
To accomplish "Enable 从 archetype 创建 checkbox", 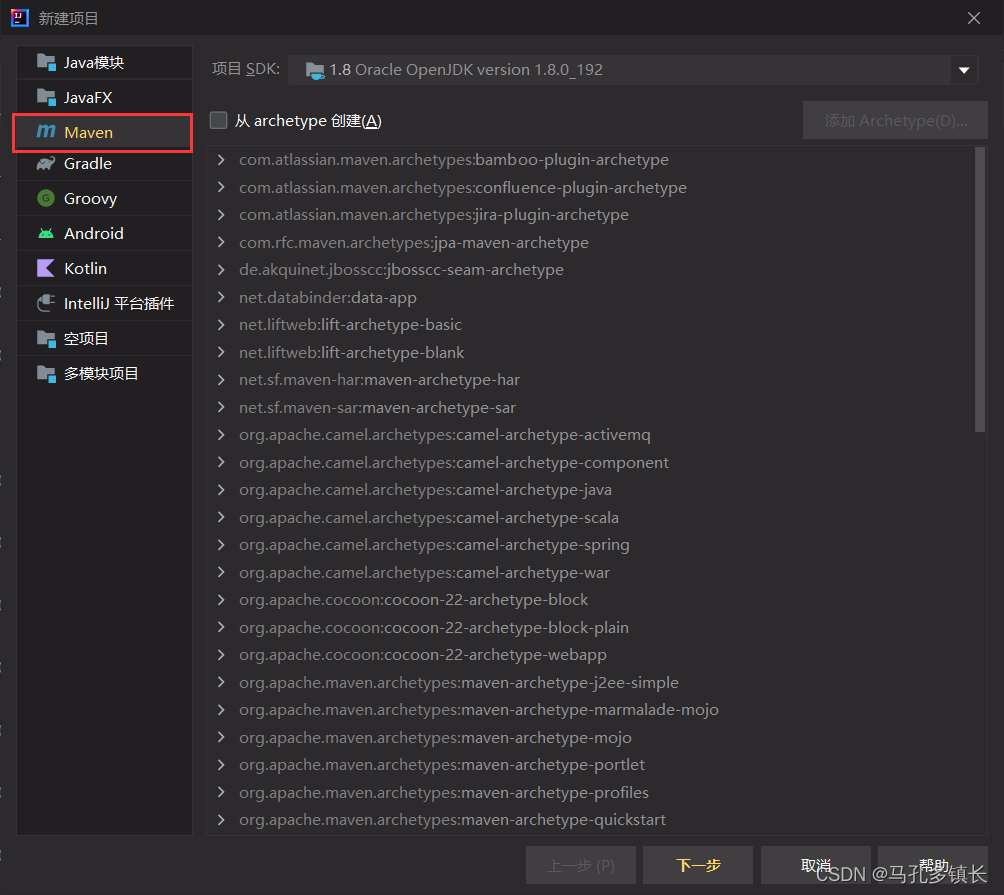I will coord(218,120).
